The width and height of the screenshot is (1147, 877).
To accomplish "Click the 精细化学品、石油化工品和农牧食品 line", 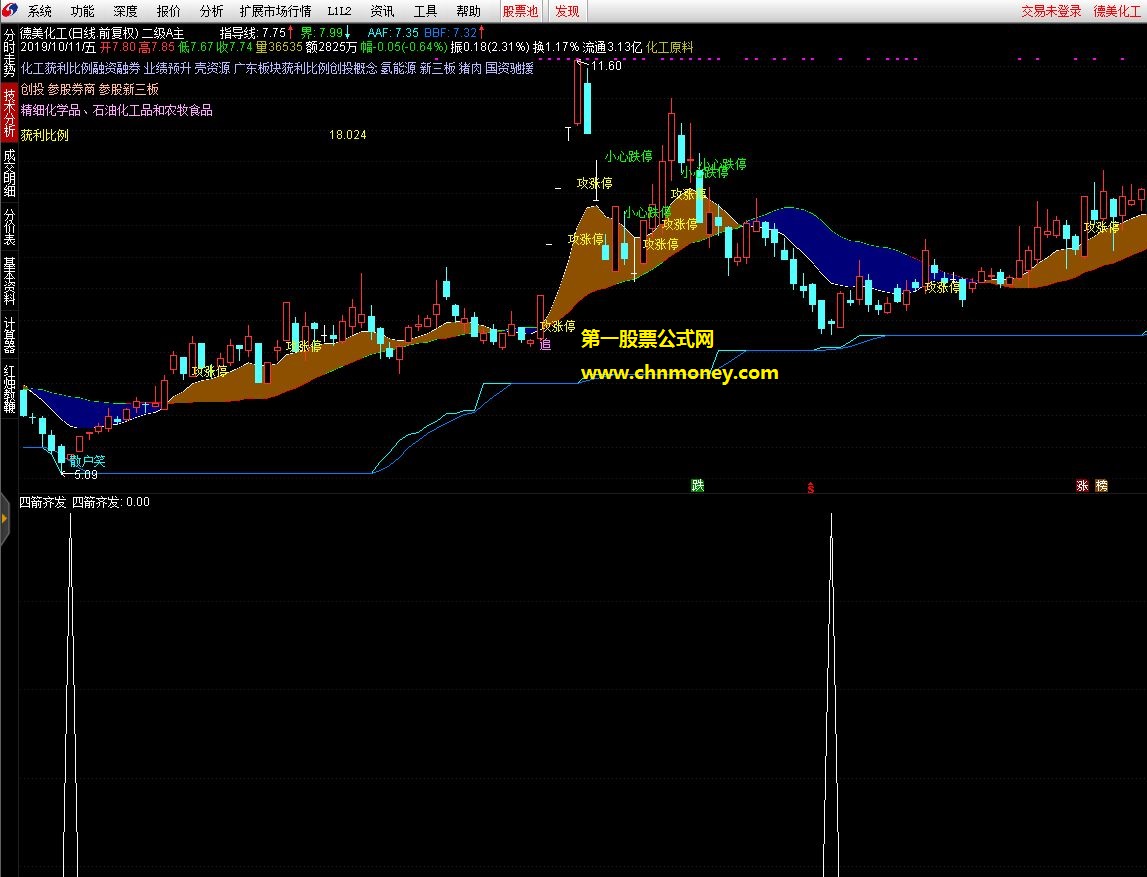I will tap(116, 110).
